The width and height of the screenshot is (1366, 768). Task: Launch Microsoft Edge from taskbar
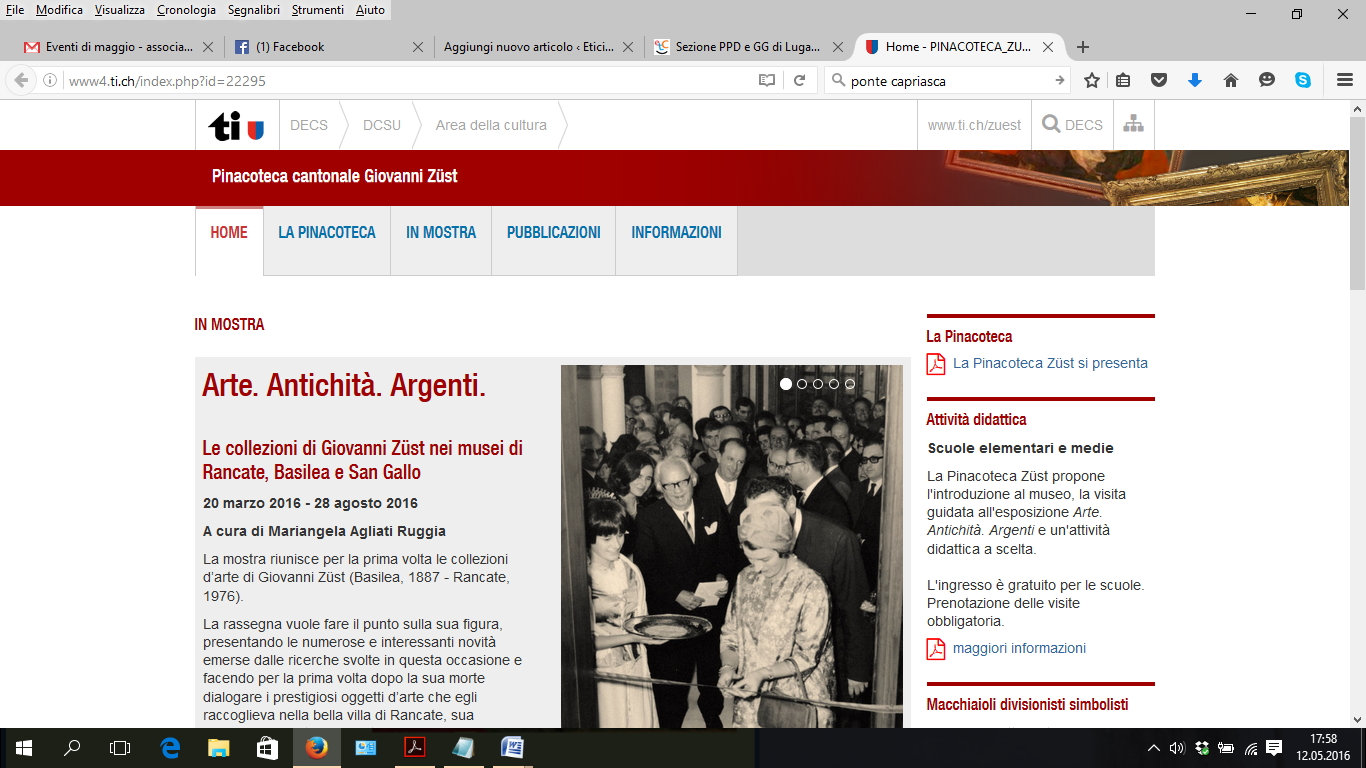point(170,748)
